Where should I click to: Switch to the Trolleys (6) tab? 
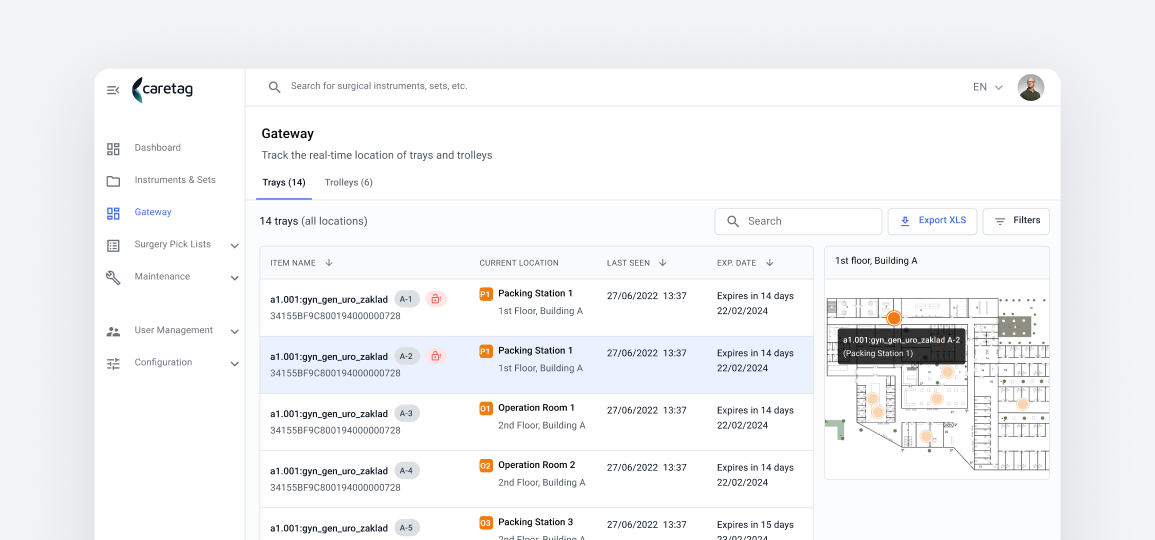click(348, 183)
